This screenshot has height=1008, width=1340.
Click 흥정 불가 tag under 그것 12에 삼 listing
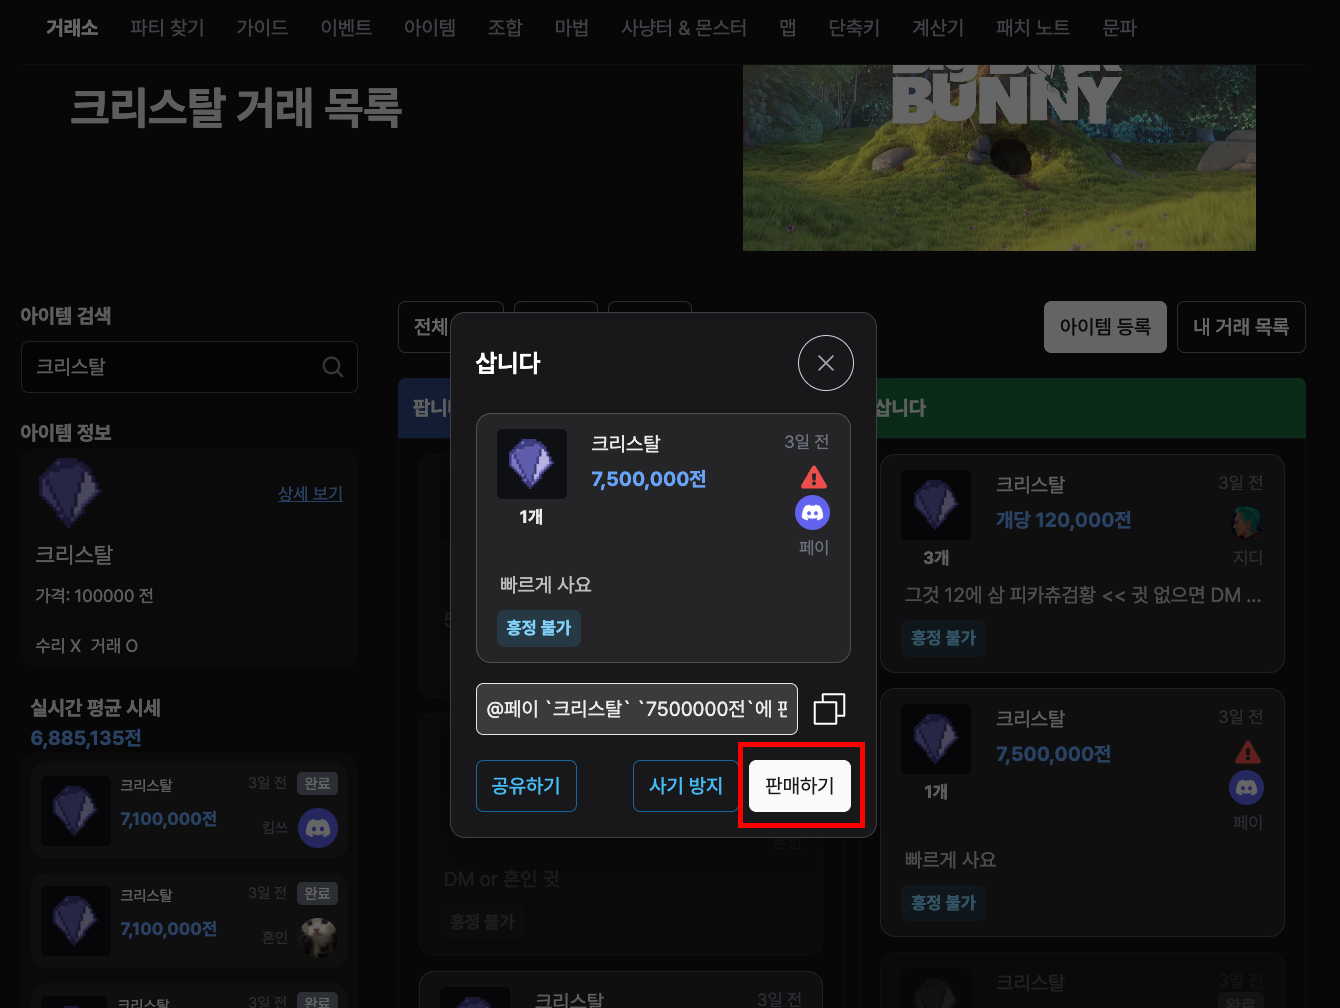pos(943,637)
